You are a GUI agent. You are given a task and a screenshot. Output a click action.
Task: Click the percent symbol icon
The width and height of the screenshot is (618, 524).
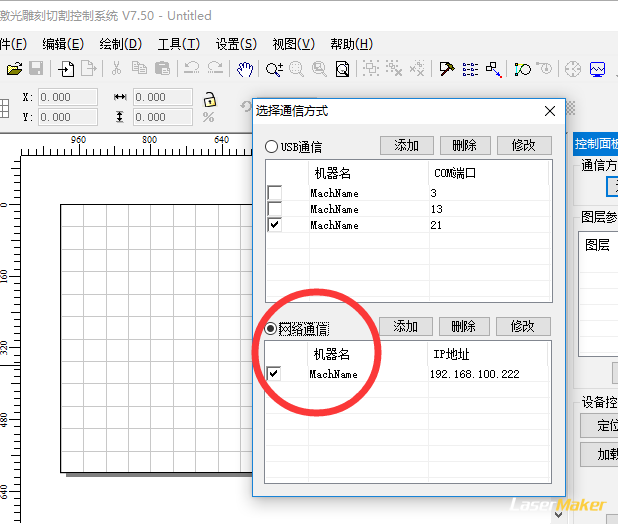208,117
